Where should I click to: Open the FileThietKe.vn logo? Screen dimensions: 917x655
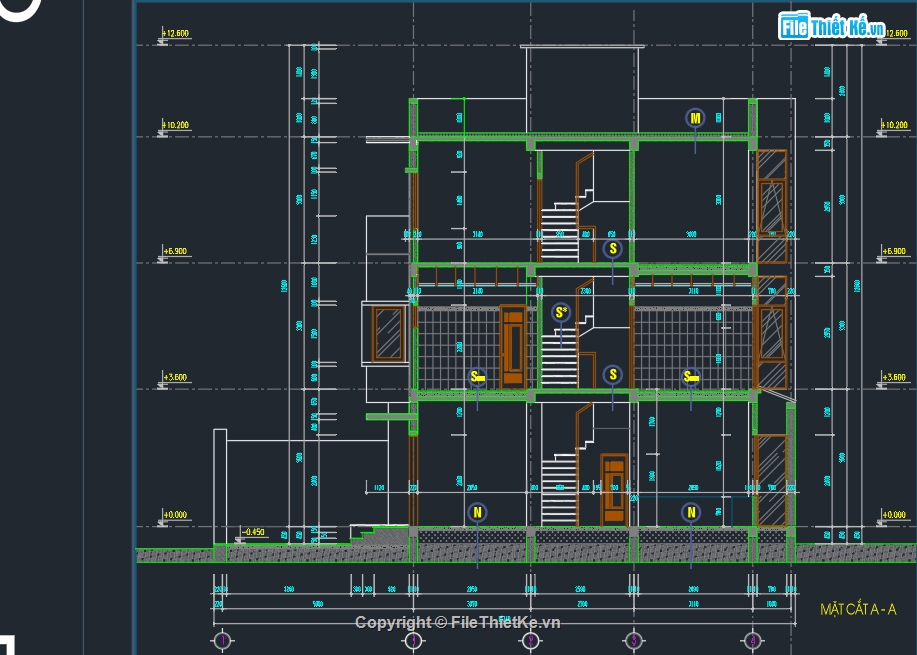(x=833, y=27)
